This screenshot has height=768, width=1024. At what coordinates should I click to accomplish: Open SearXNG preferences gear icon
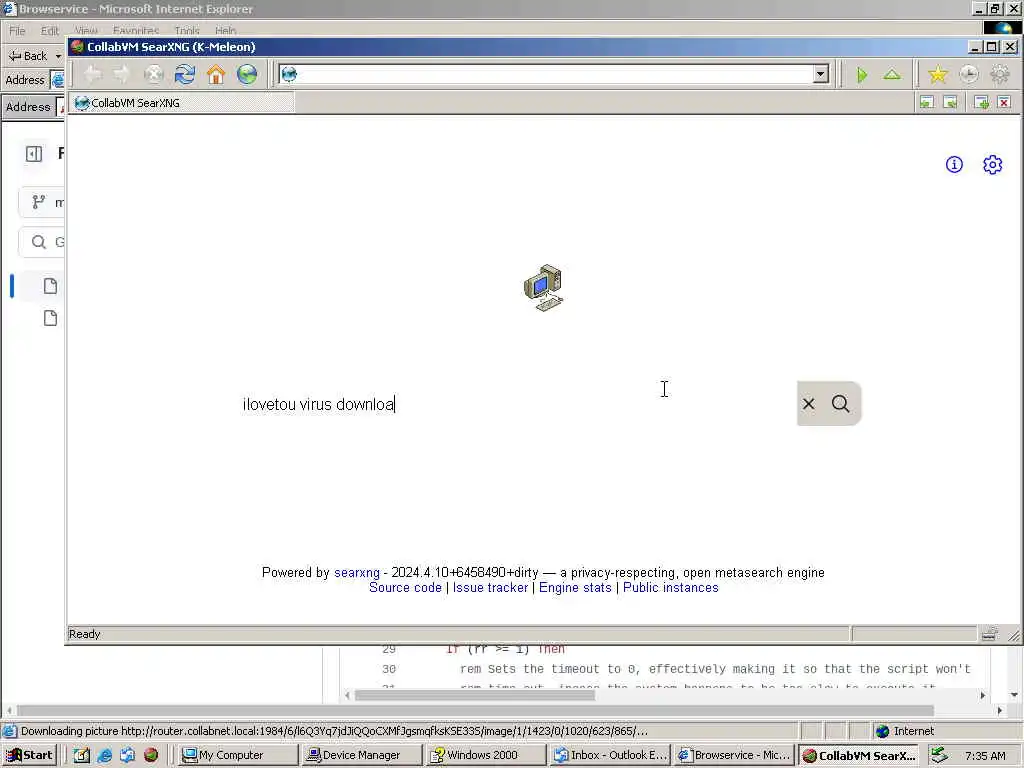pyautogui.click(x=993, y=165)
